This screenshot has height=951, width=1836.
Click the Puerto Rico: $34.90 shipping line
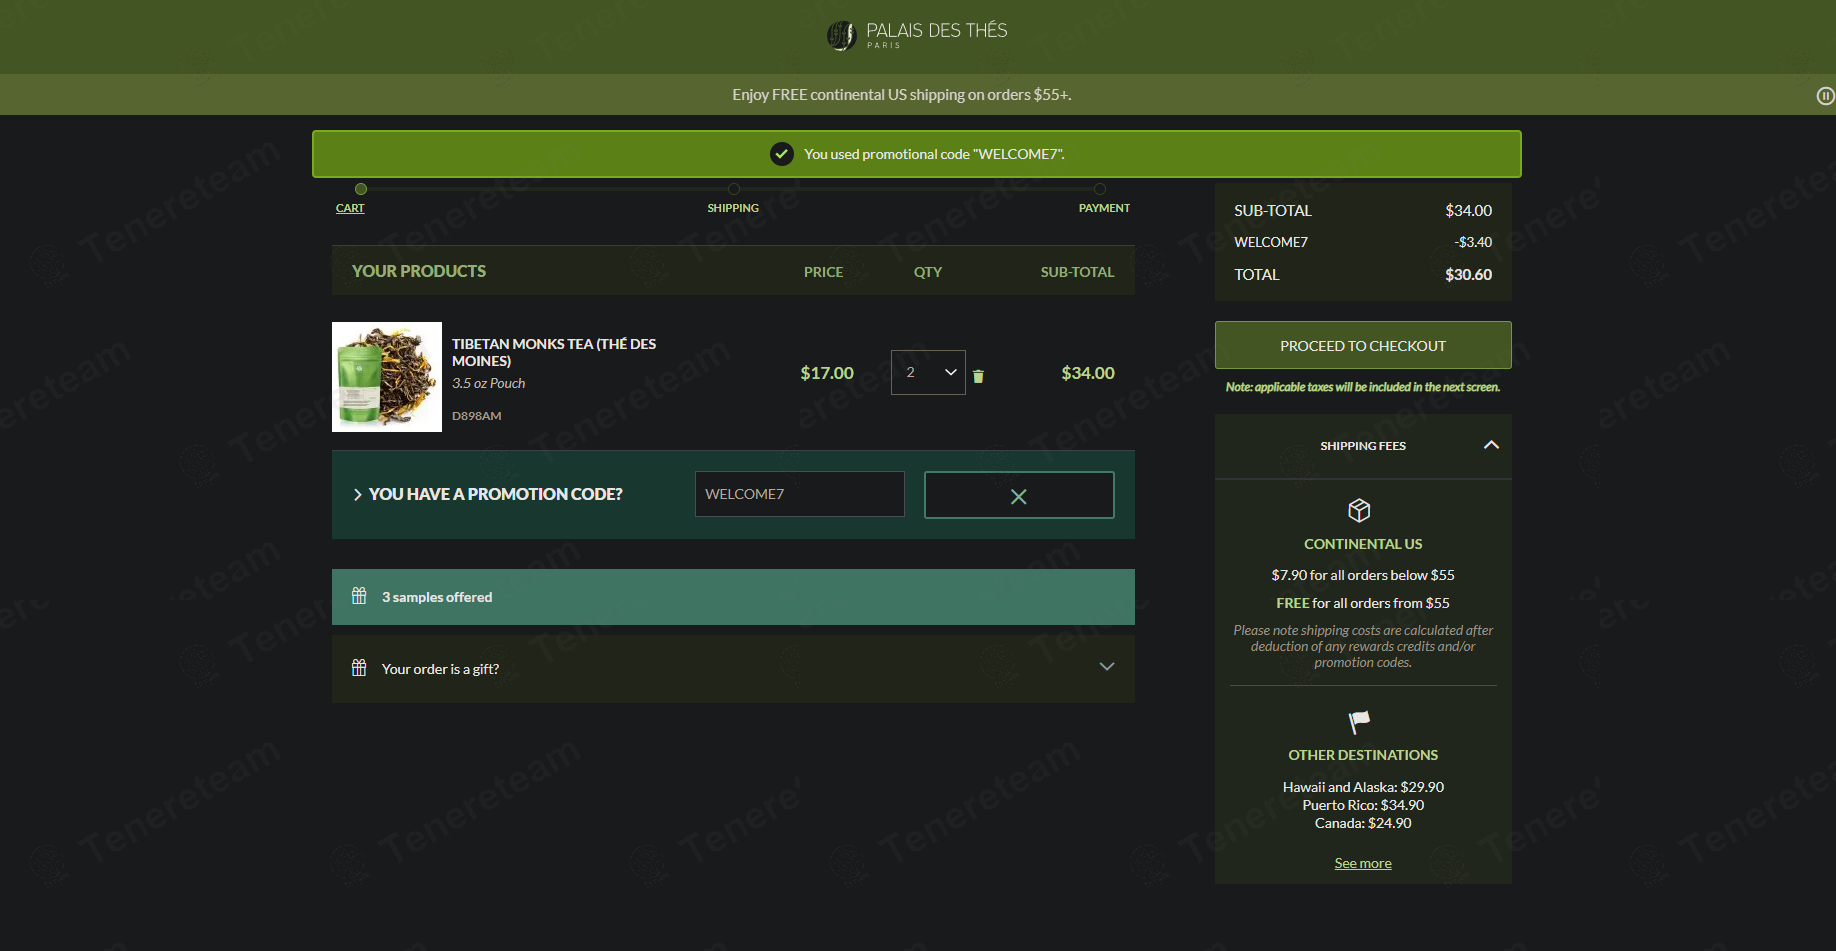pyautogui.click(x=1363, y=805)
